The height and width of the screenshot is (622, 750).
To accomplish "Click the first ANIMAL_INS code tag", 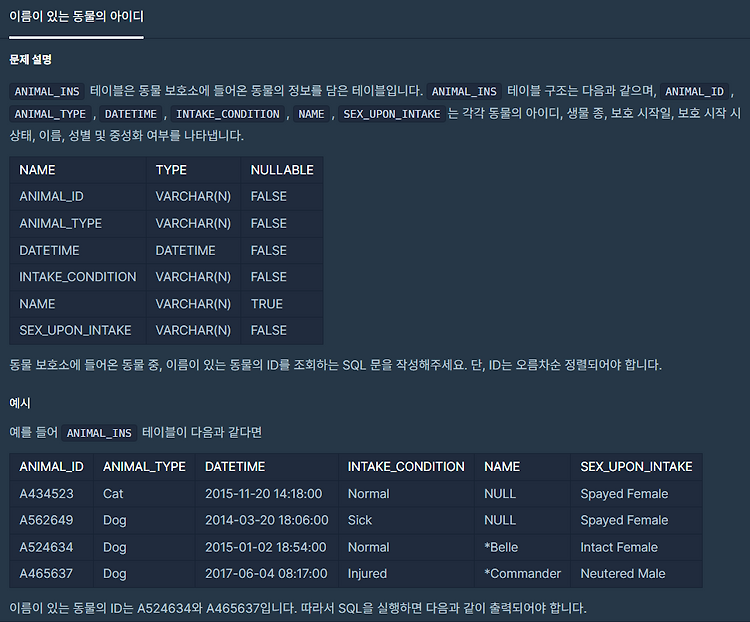I will 47,91.
